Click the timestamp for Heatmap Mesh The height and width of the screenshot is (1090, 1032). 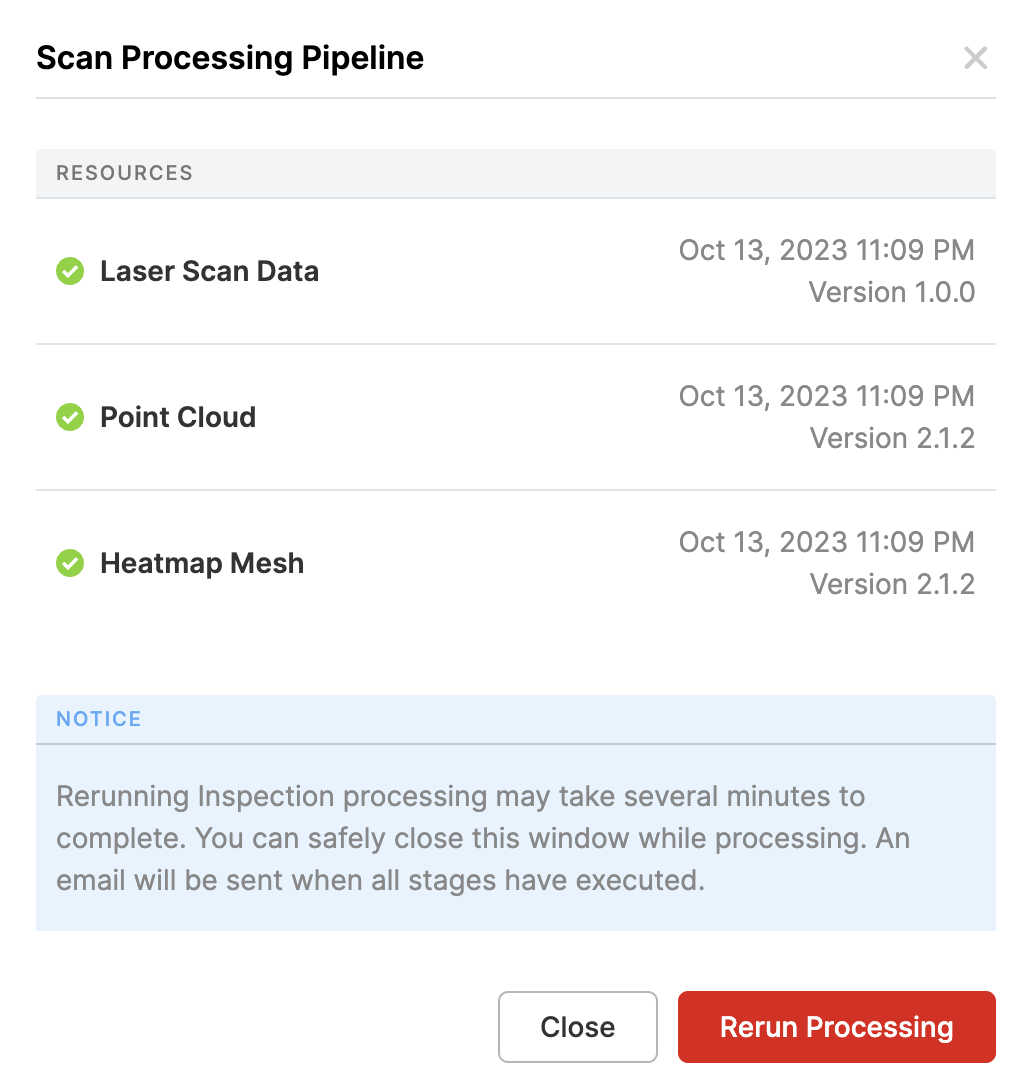click(x=827, y=542)
